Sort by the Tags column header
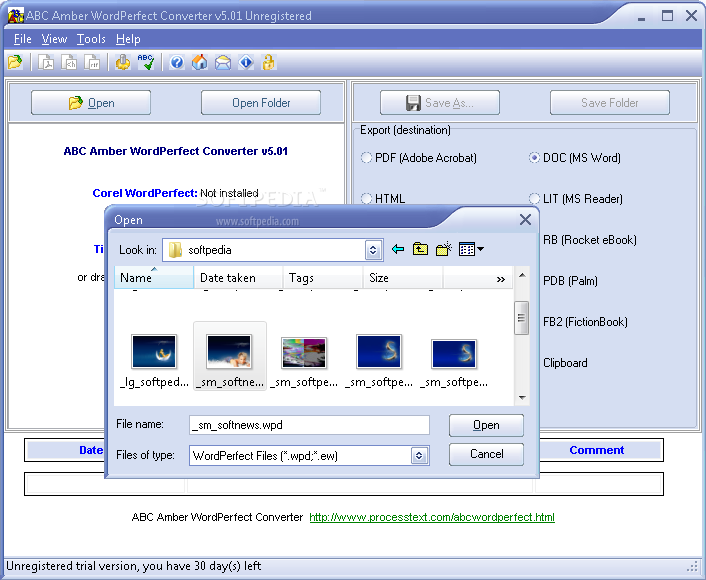 point(323,277)
